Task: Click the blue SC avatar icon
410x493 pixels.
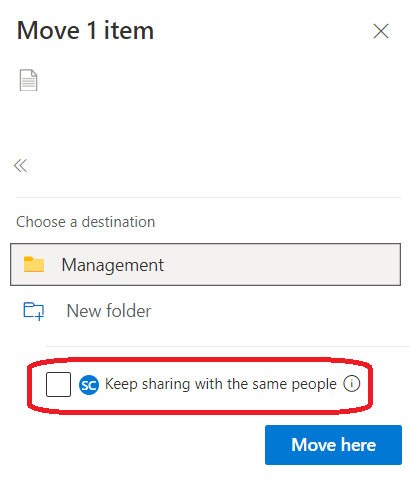Action: (89, 385)
